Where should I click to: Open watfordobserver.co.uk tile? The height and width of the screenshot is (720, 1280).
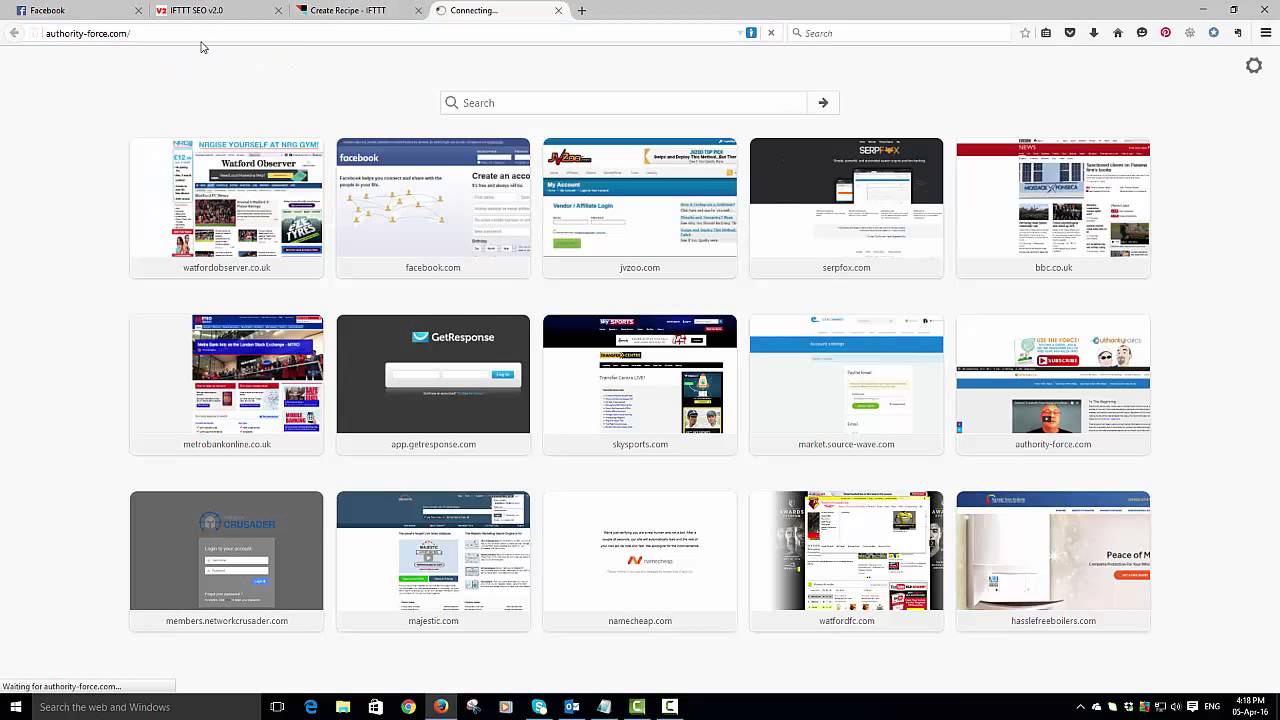point(227,208)
